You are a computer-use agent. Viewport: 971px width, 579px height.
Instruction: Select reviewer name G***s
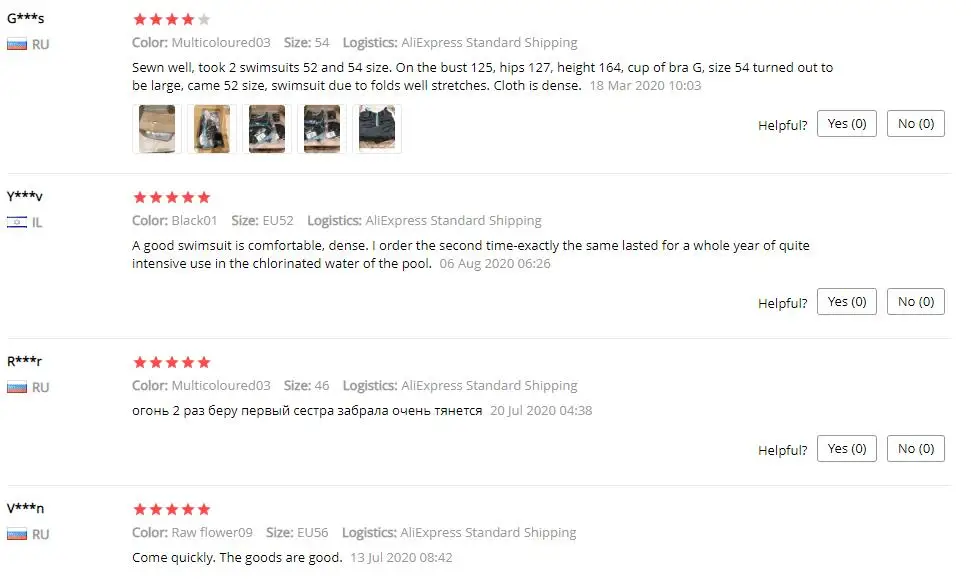pyautogui.click(x=25, y=18)
